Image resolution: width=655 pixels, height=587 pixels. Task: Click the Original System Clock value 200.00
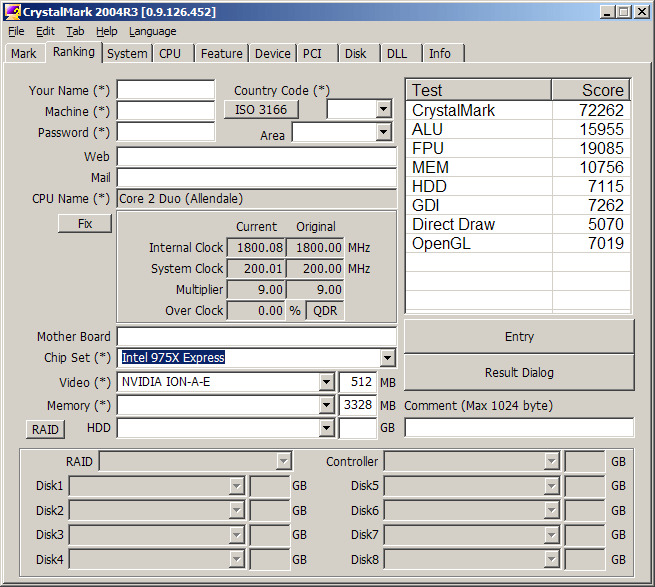point(315,268)
